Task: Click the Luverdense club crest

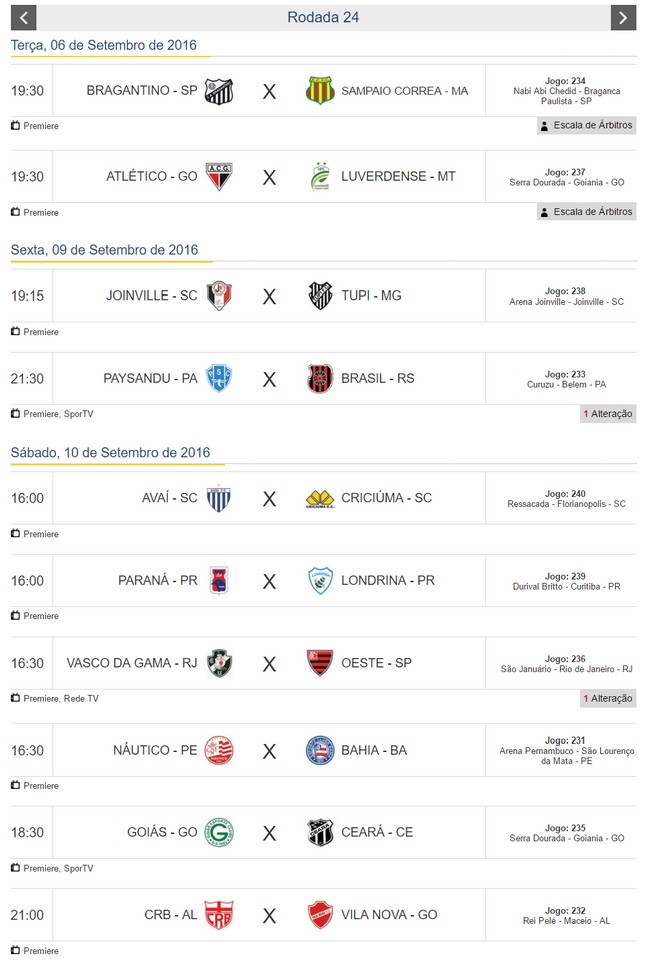Action: [319, 177]
